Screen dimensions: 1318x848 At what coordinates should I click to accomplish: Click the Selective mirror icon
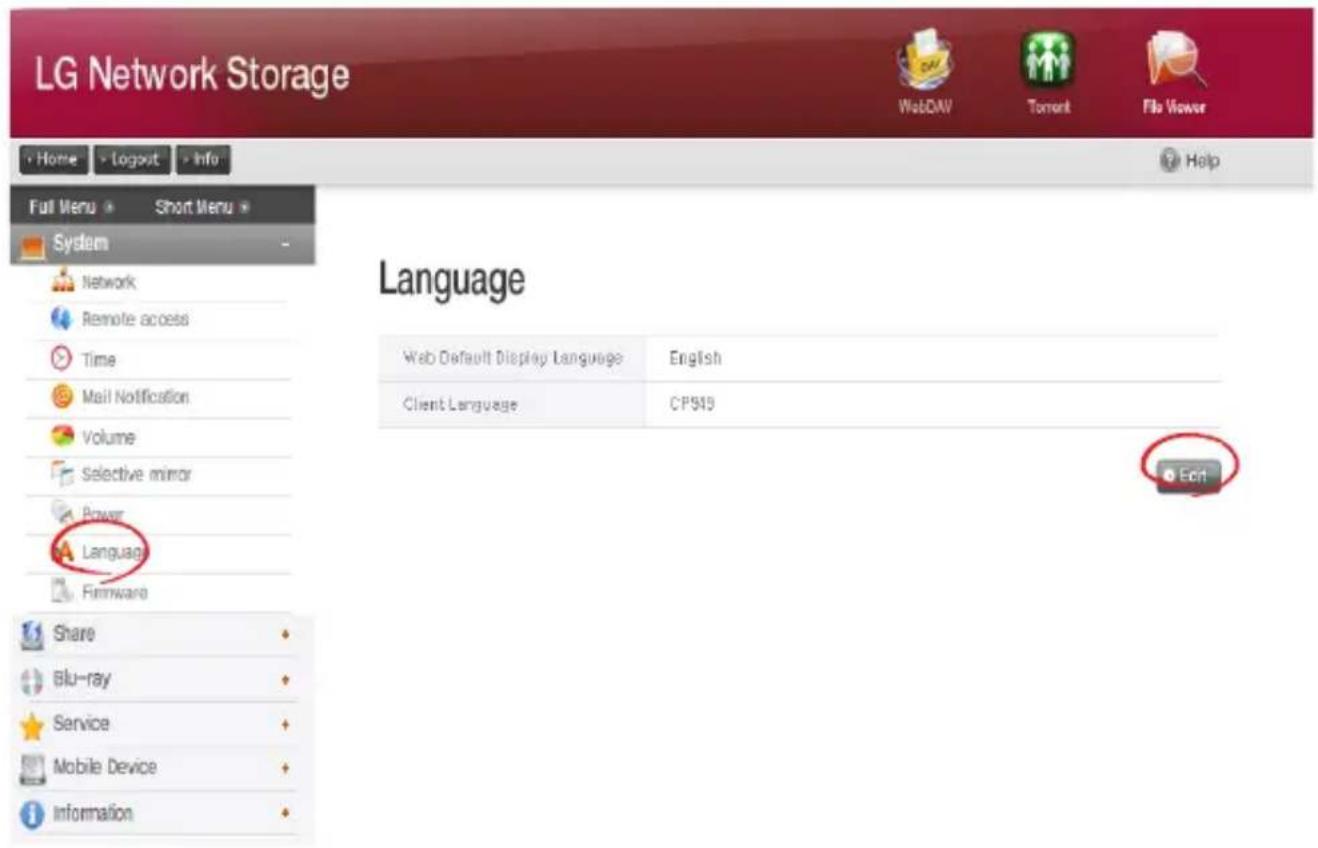(62, 475)
